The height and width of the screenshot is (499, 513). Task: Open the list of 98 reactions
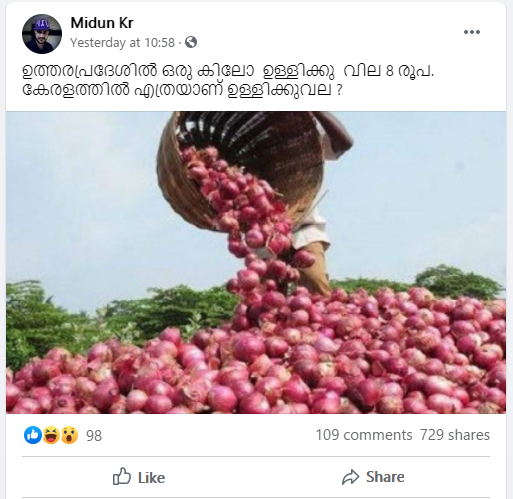[94, 436]
